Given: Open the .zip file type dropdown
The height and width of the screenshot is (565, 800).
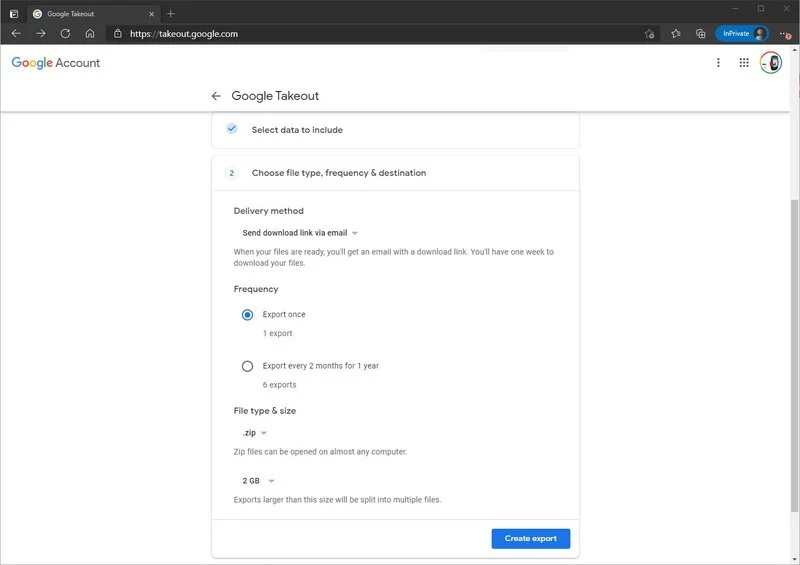Looking at the screenshot, I should click(255, 433).
